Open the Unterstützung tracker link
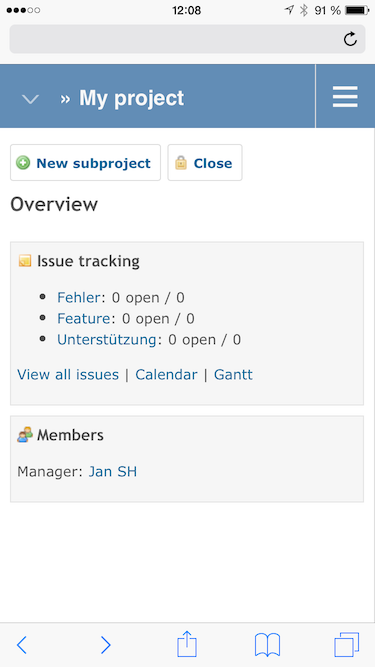 click(x=107, y=340)
